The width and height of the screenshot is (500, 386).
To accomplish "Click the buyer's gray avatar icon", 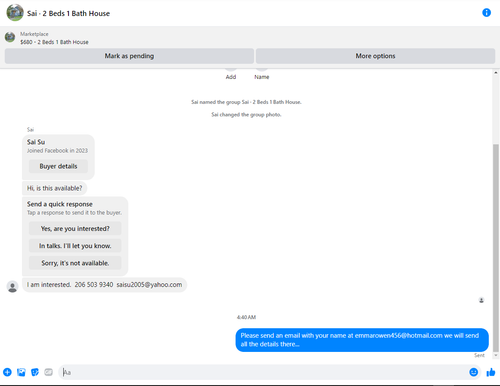I will [13, 287].
